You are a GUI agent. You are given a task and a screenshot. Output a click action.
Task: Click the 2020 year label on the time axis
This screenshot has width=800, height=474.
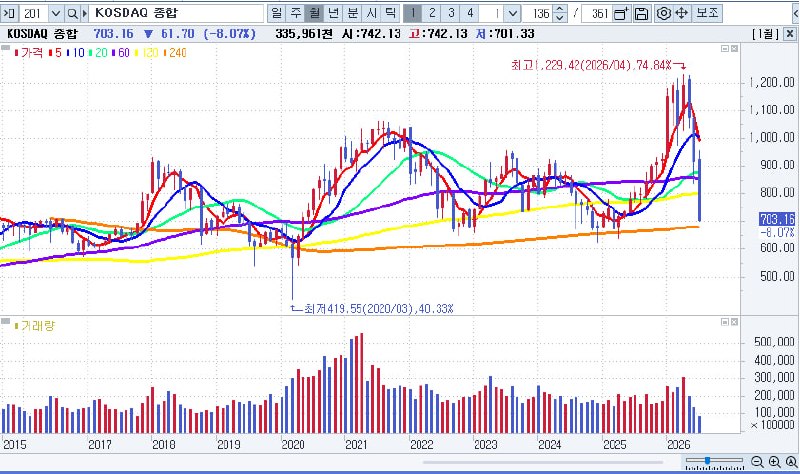point(293,444)
